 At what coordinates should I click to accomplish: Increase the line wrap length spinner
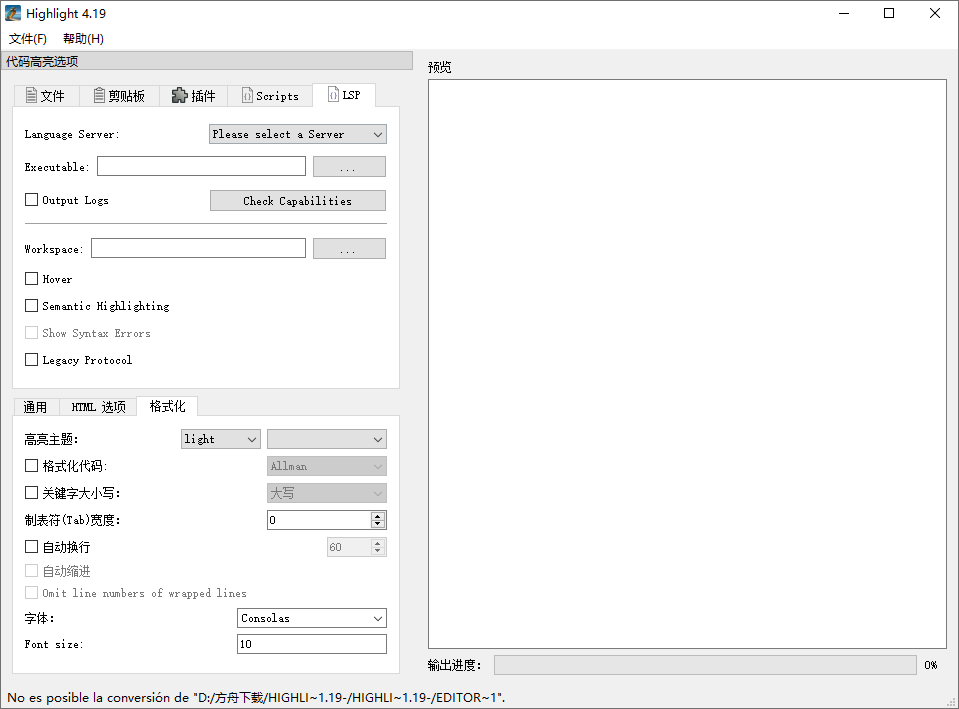coord(378,543)
